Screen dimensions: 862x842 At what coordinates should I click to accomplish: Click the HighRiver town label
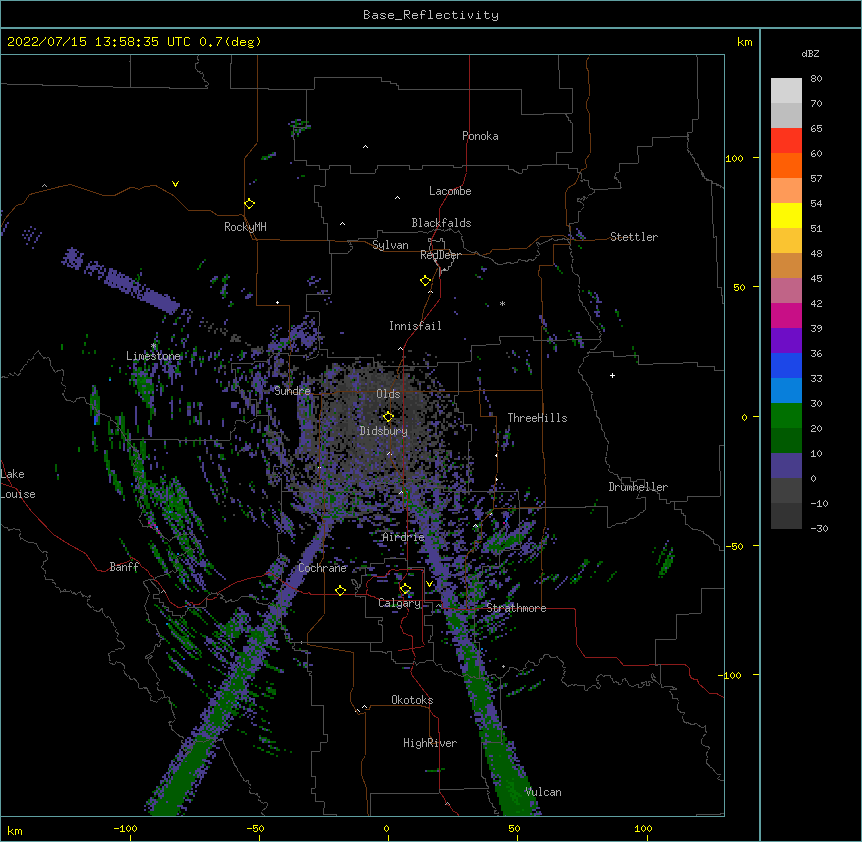pos(430,743)
